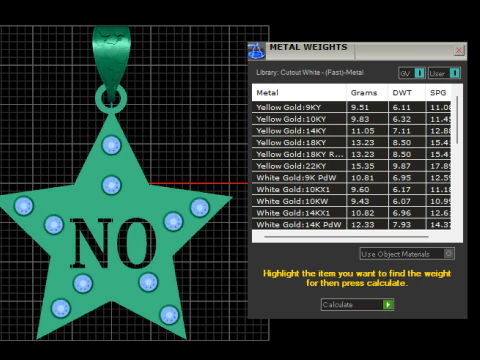Click the letters NO on the star pendant
Image resolution: width=480 pixels, height=360 pixels.
(113, 243)
